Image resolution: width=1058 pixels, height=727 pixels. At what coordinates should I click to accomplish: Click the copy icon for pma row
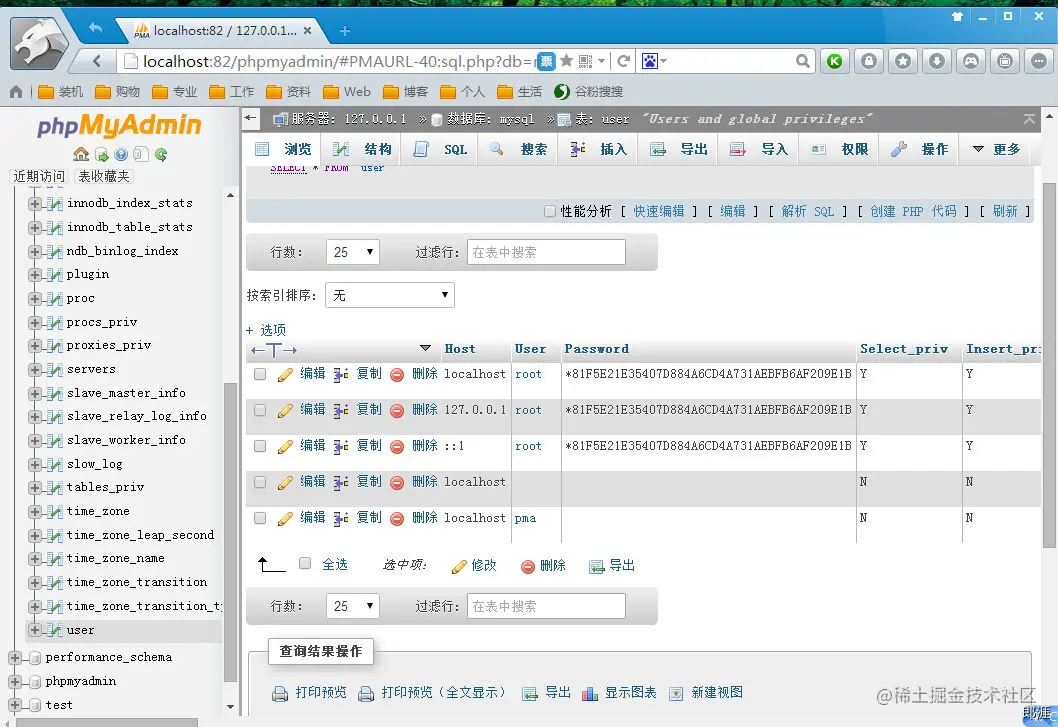(x=341, y=518)
